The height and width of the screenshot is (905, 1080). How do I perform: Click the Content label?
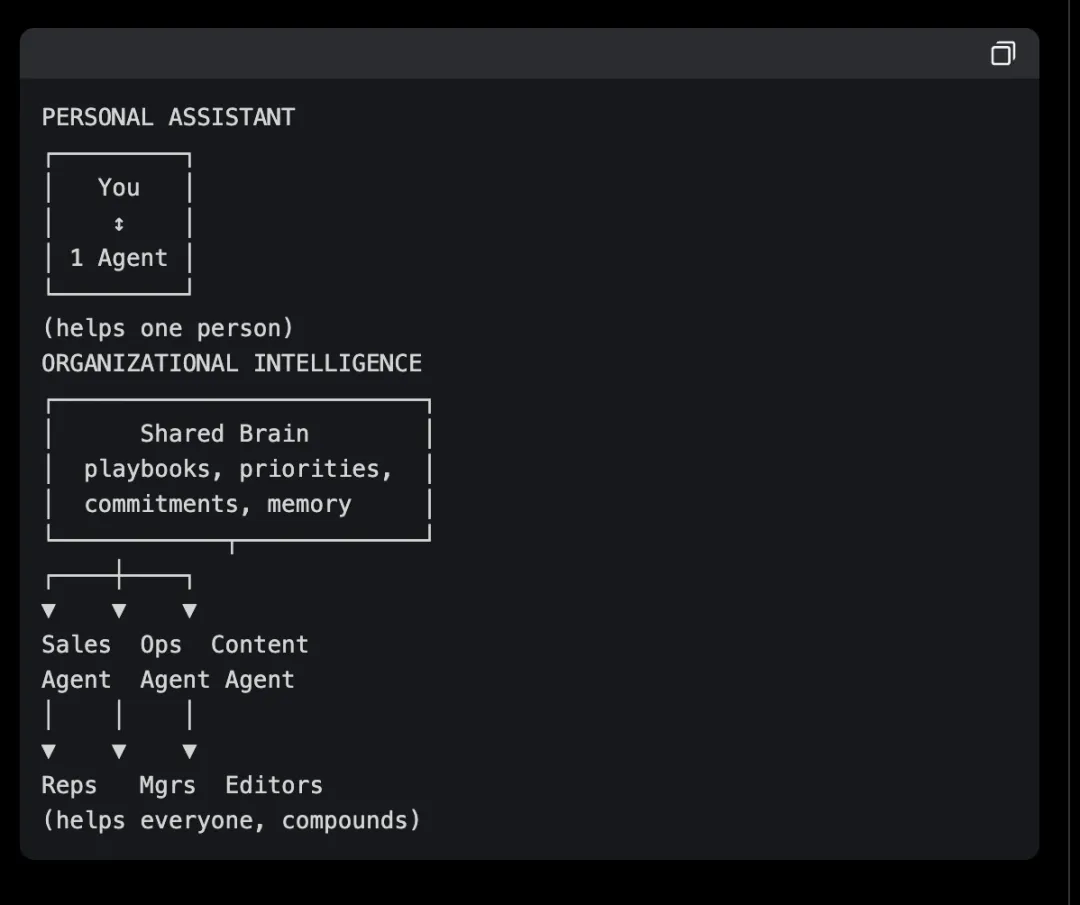coord(259,645)
